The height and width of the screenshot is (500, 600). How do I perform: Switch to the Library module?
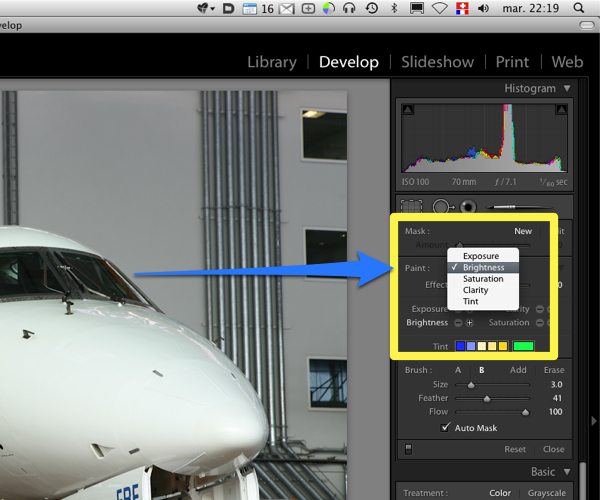(272, 62)
